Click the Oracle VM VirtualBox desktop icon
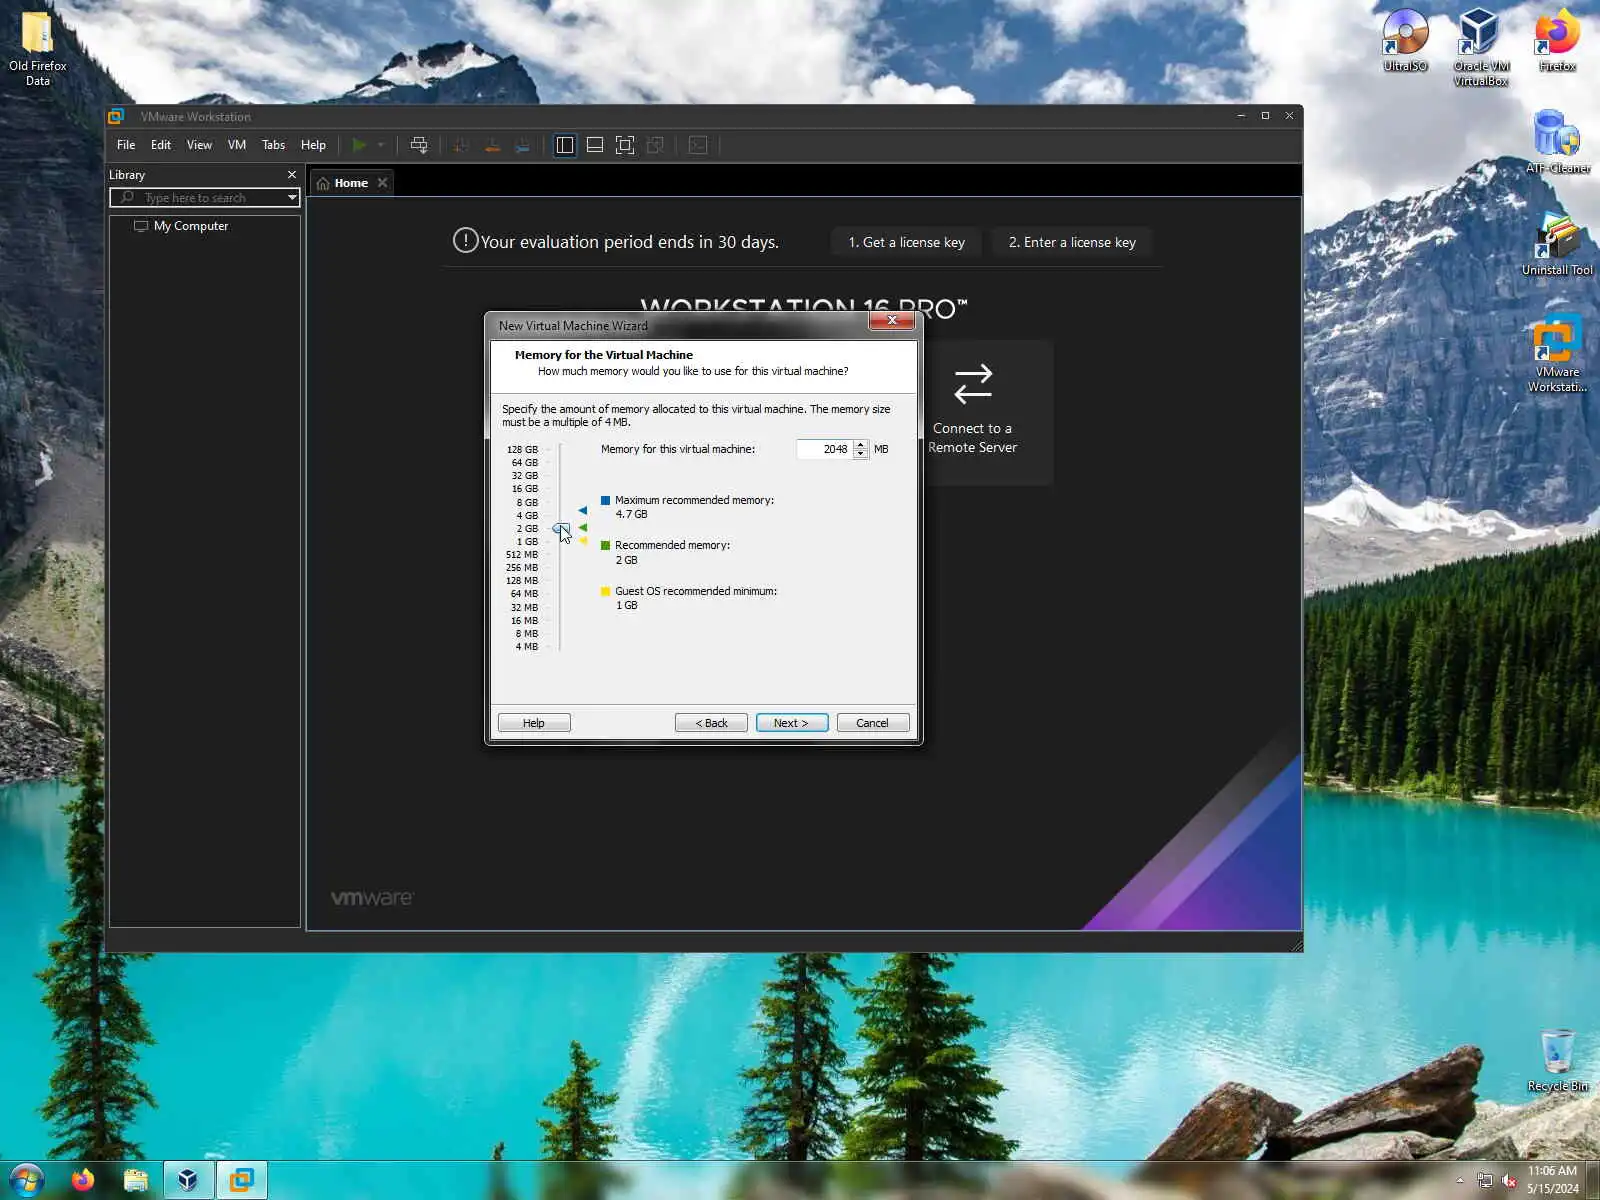 pos(1481,47)
